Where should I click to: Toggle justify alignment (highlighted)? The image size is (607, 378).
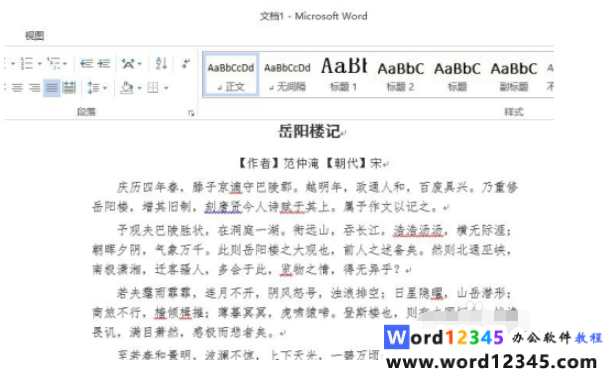[51, 88]
